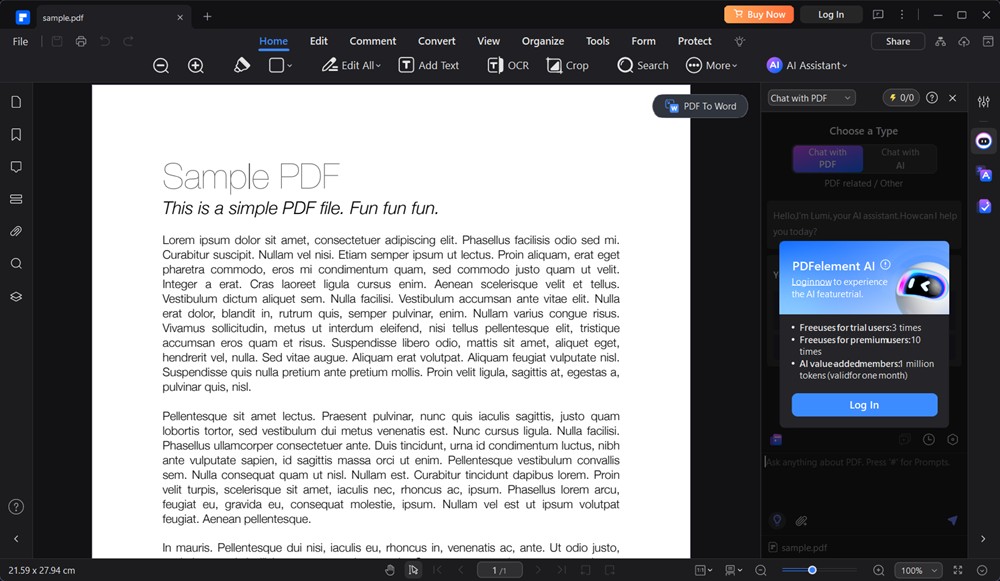Select the Chat with PDF type option

827,158
